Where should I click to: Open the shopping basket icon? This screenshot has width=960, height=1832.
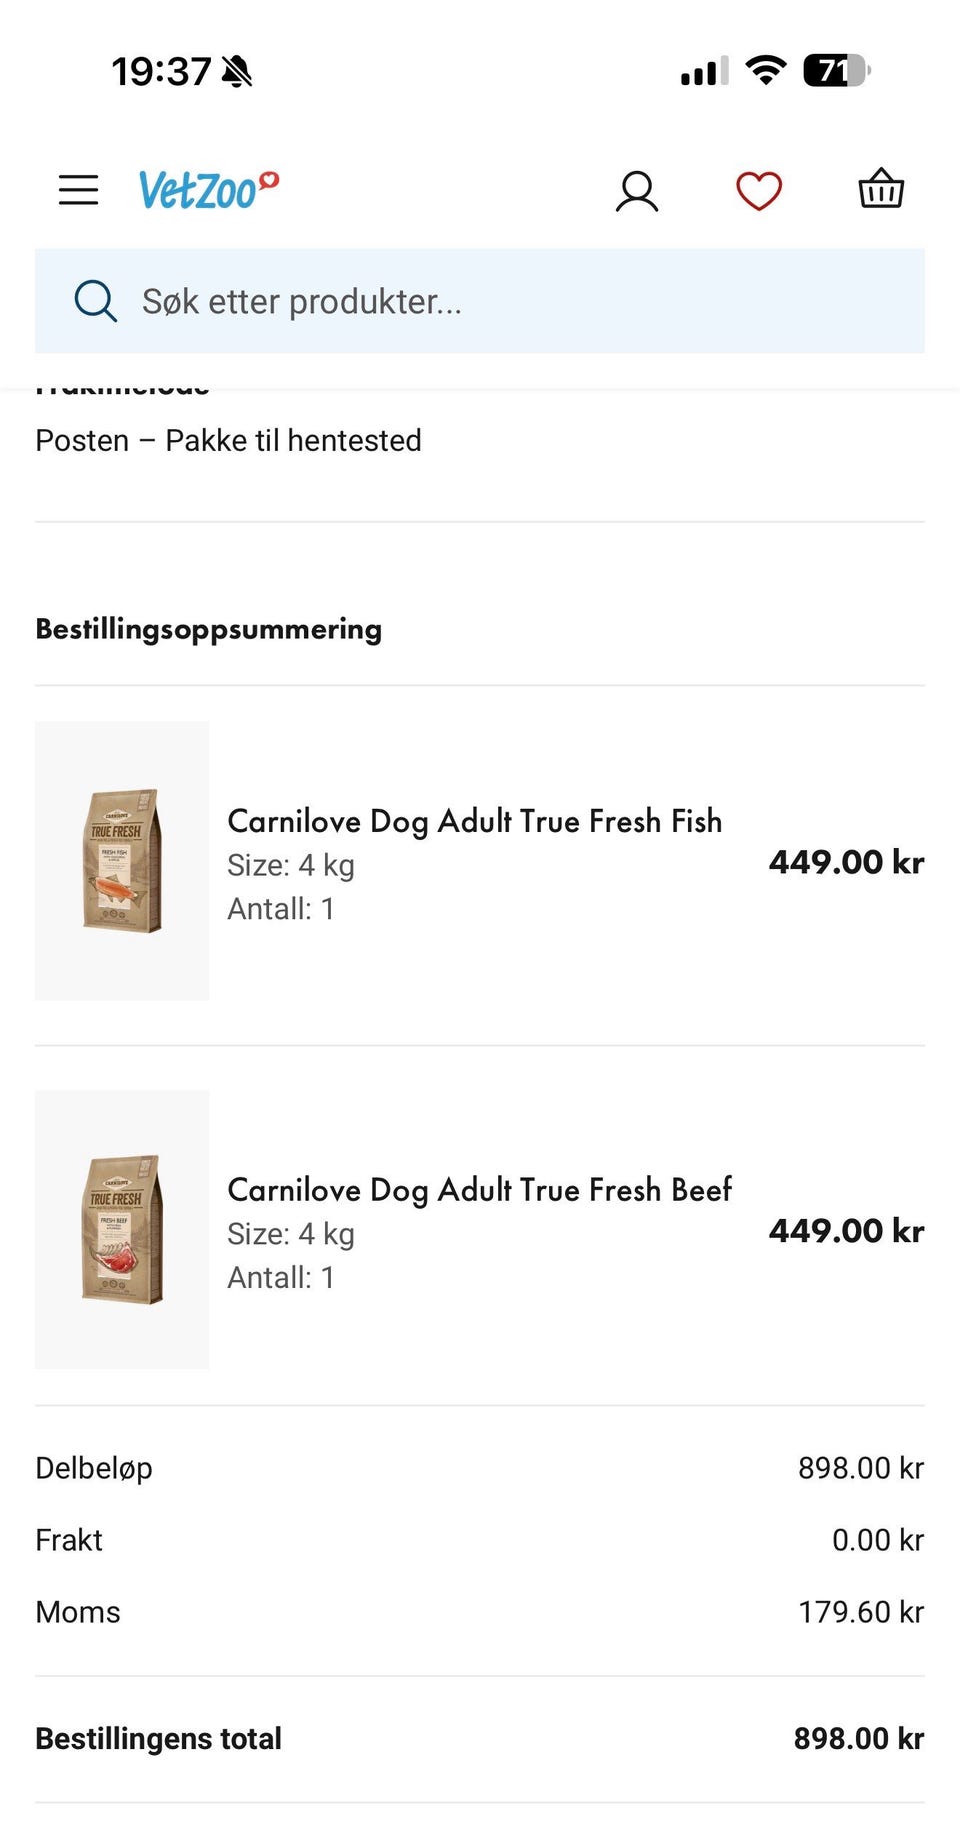pos(881,189)
